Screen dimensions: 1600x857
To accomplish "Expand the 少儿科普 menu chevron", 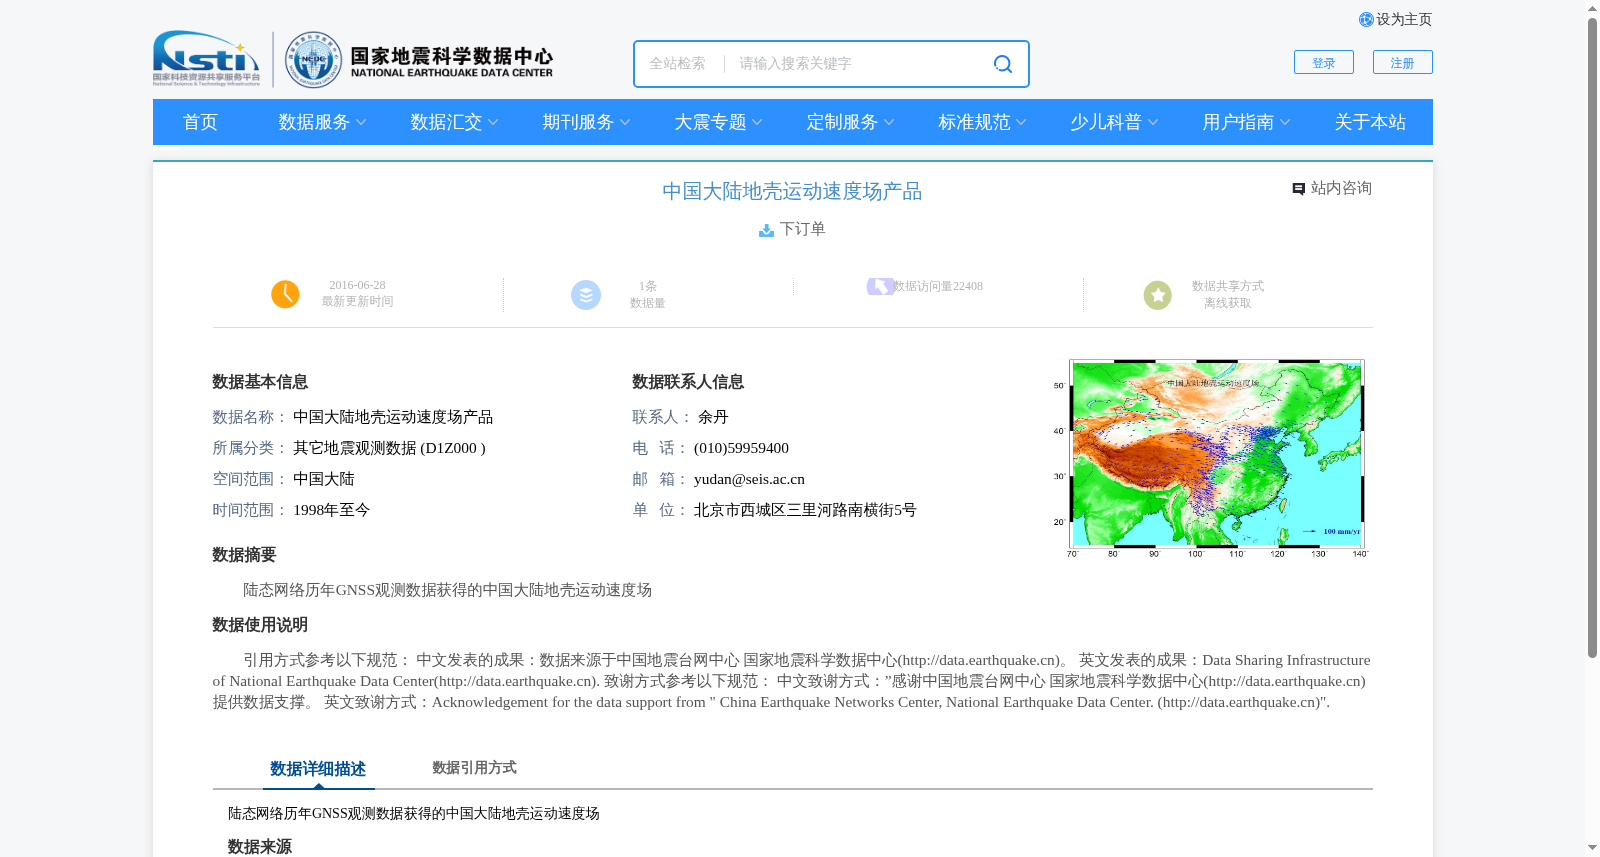I will [1153, 123].
